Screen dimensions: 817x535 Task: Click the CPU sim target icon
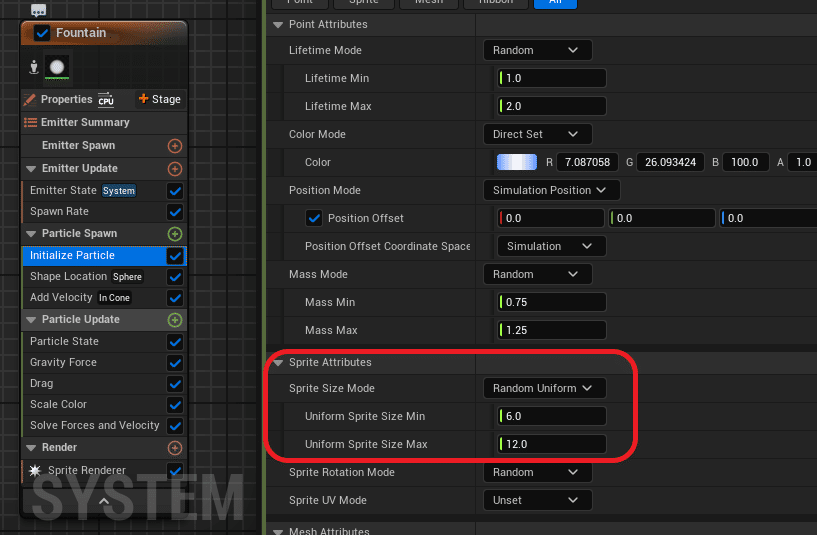(x=106, y=99)
